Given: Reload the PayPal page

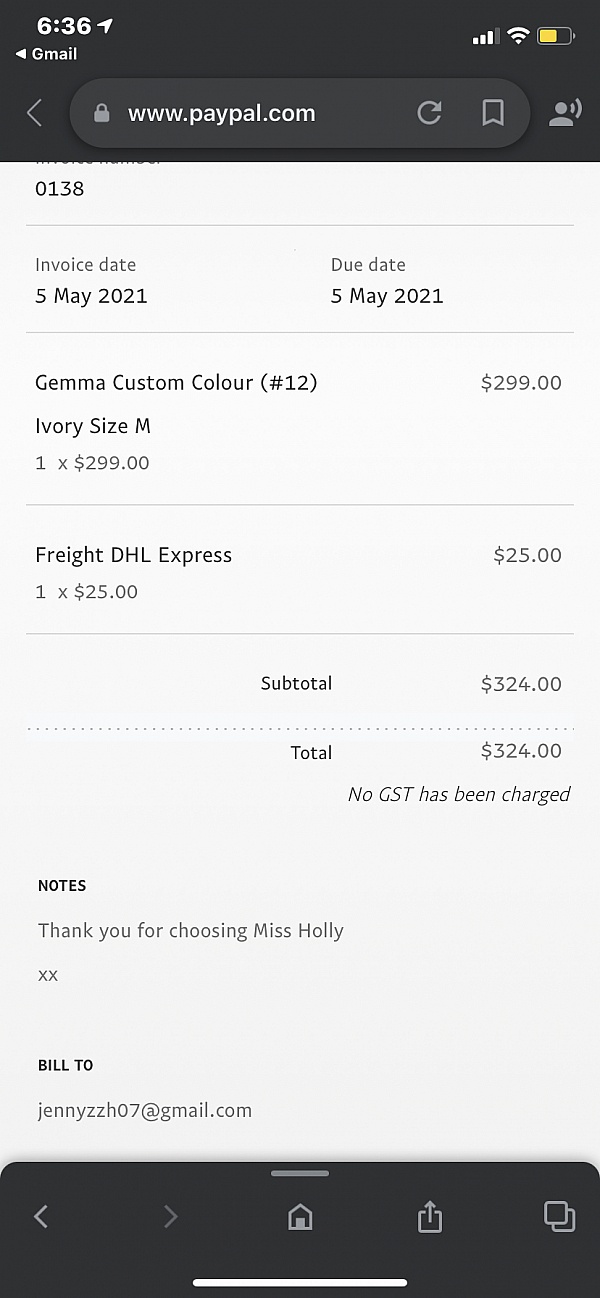Looking at the screenshot, I should pos(429,113).
